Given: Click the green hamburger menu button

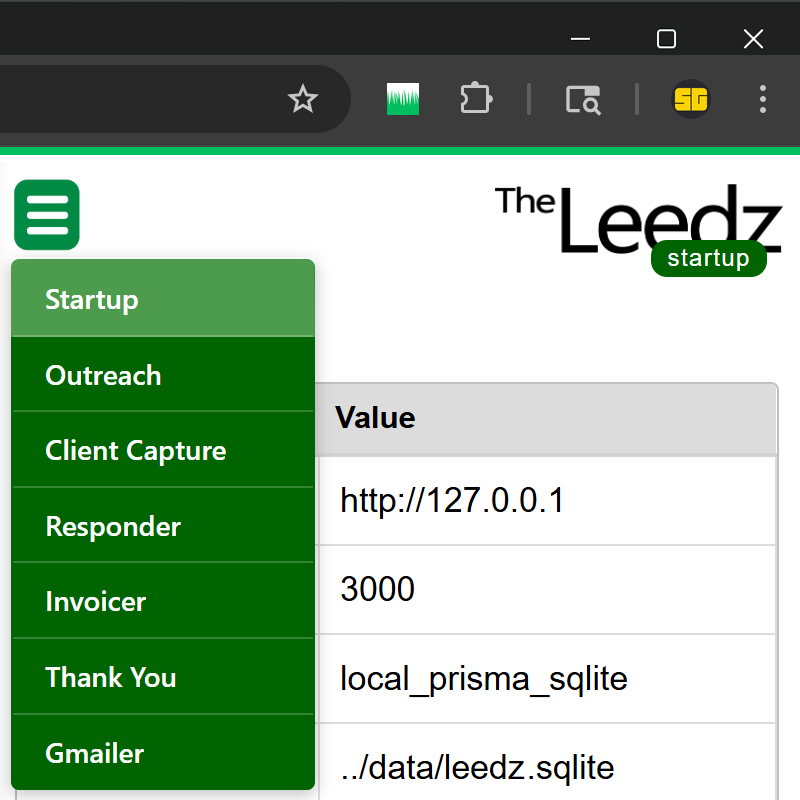Looking at the screenshot, I should (x=47, y=215).
